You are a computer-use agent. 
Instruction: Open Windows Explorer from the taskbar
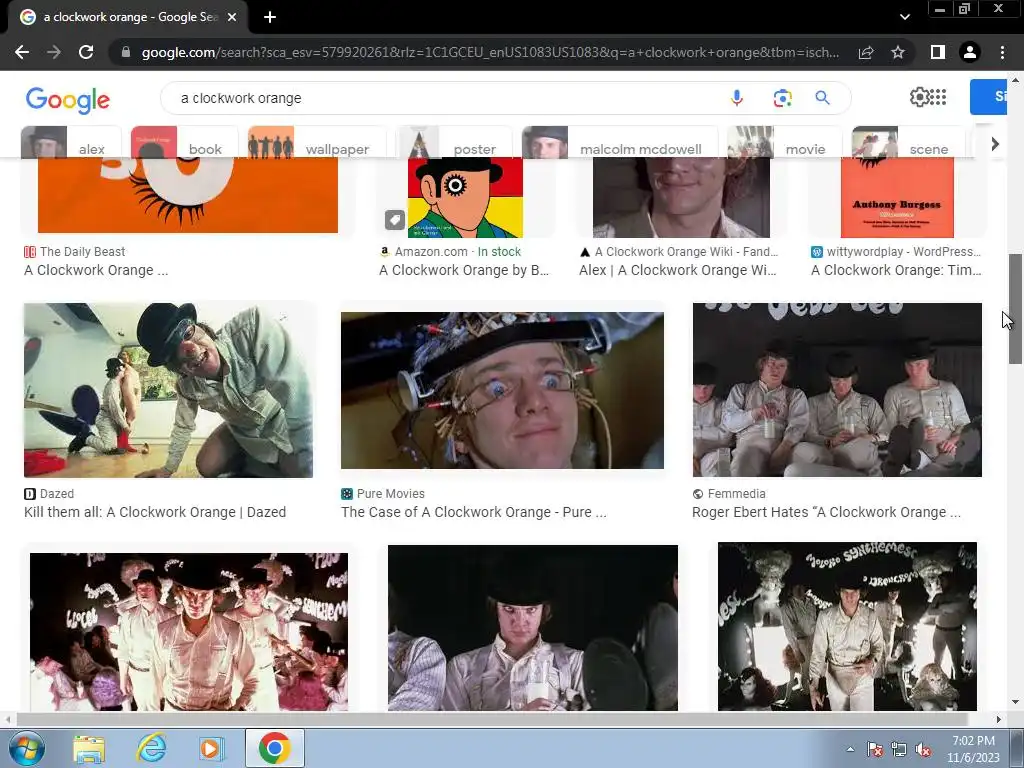89,748
